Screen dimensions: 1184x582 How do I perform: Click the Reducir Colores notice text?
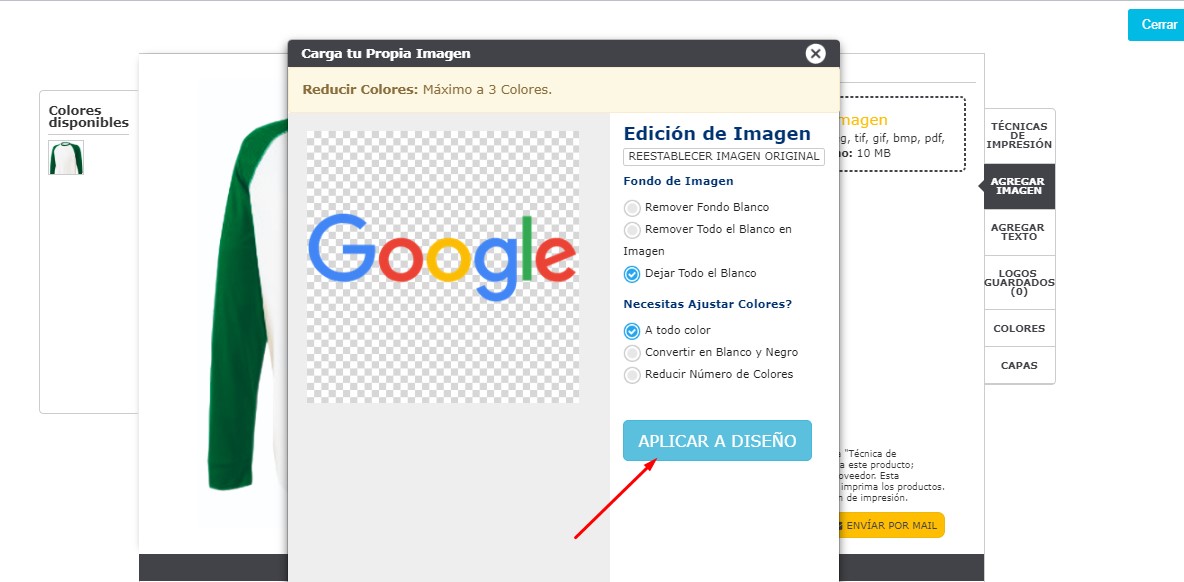tap(427, 90)
